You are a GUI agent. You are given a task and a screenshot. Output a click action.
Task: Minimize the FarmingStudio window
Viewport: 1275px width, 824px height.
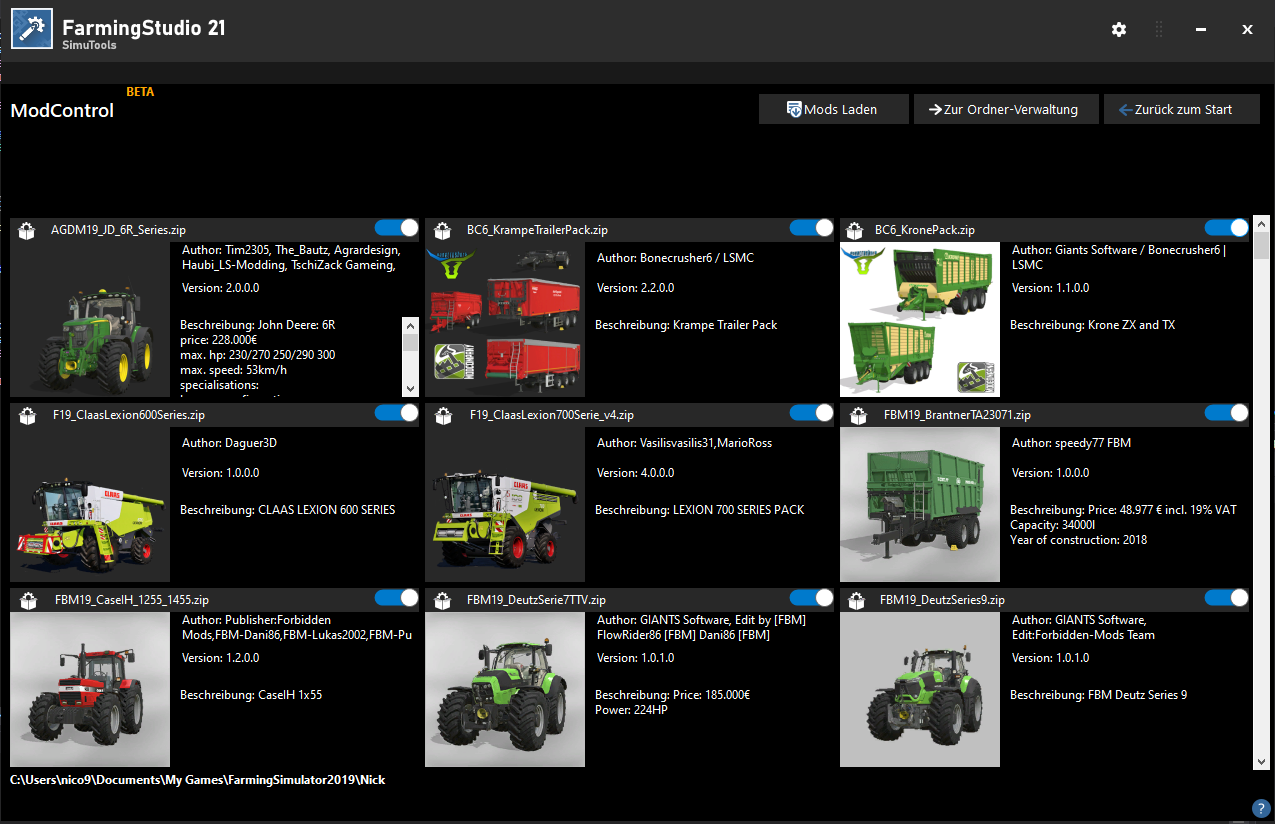[x=1201, y=30]
